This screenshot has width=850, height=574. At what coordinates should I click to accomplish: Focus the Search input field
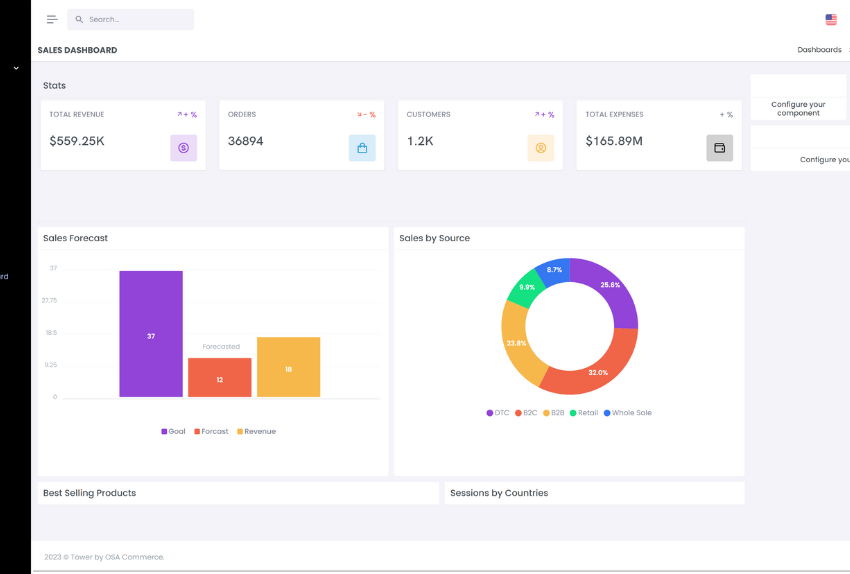(131, 20)
